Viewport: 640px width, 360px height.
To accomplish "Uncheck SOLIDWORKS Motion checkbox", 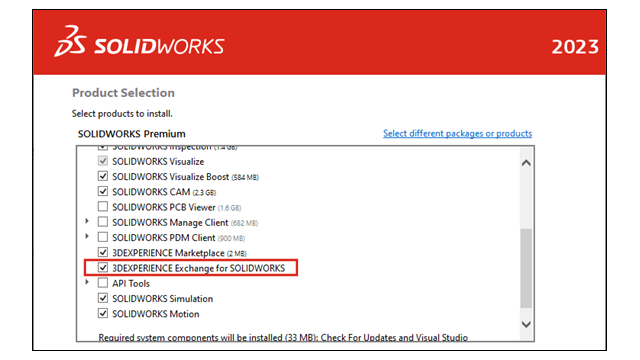I will 103,313.
